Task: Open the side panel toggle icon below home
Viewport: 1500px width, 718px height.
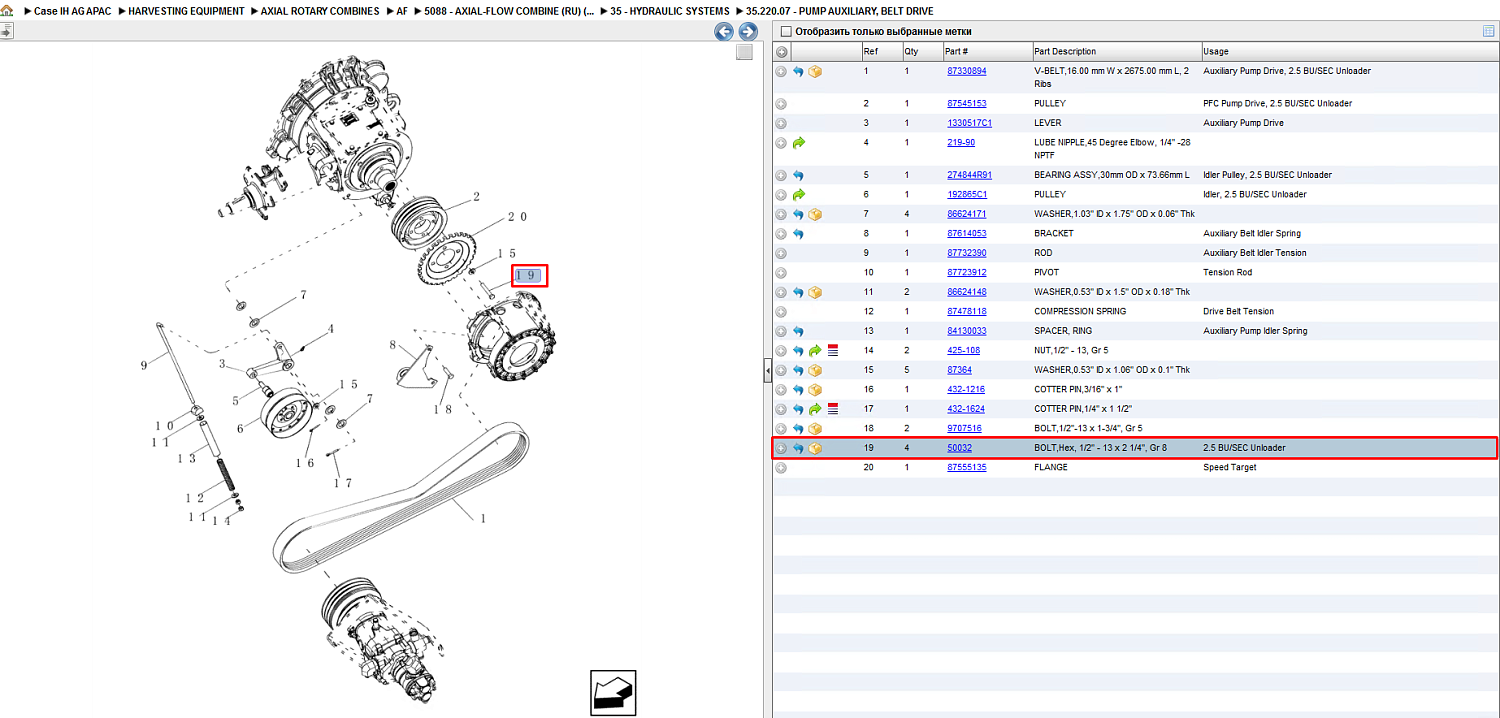Action: [x=7, y=31]
